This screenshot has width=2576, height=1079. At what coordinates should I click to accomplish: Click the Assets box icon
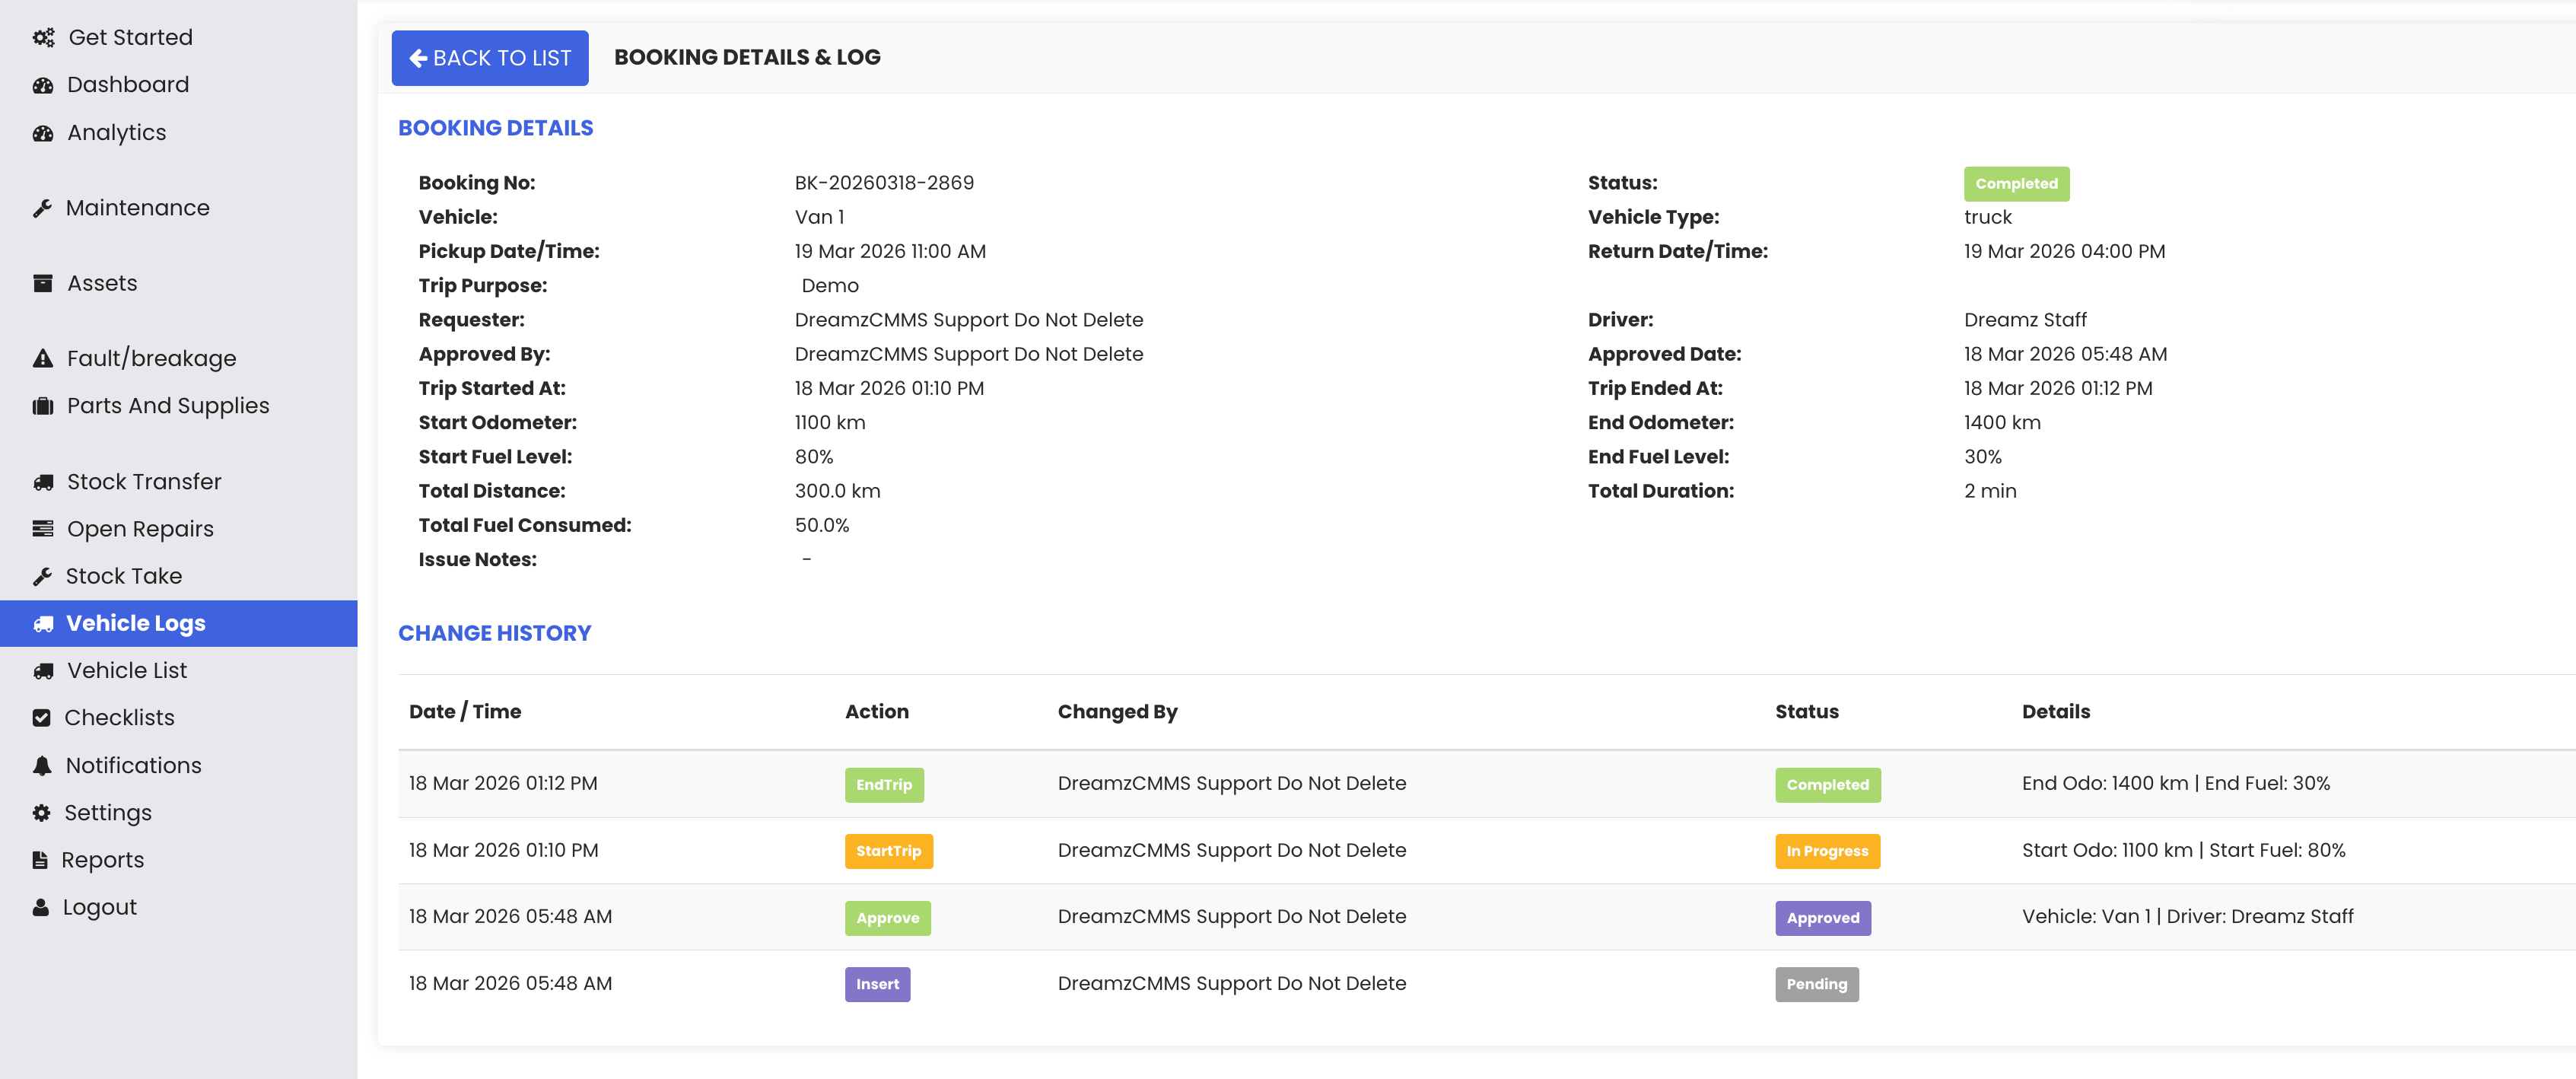[x=43, y=284]
